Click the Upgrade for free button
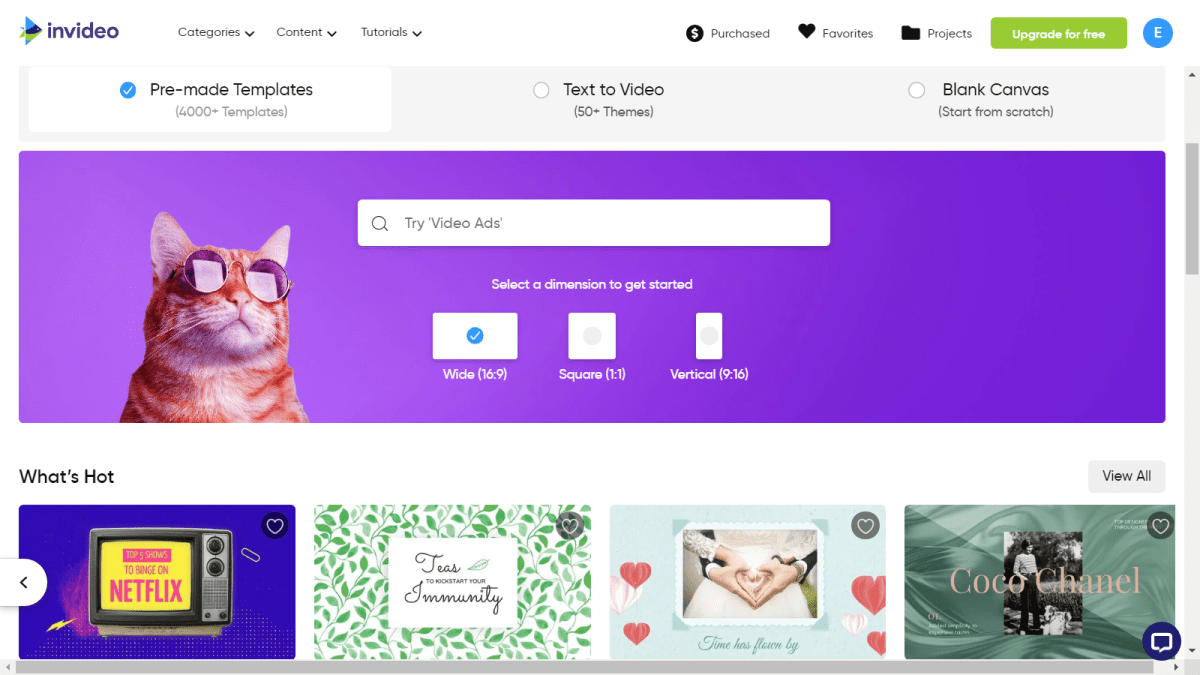 1058,33
